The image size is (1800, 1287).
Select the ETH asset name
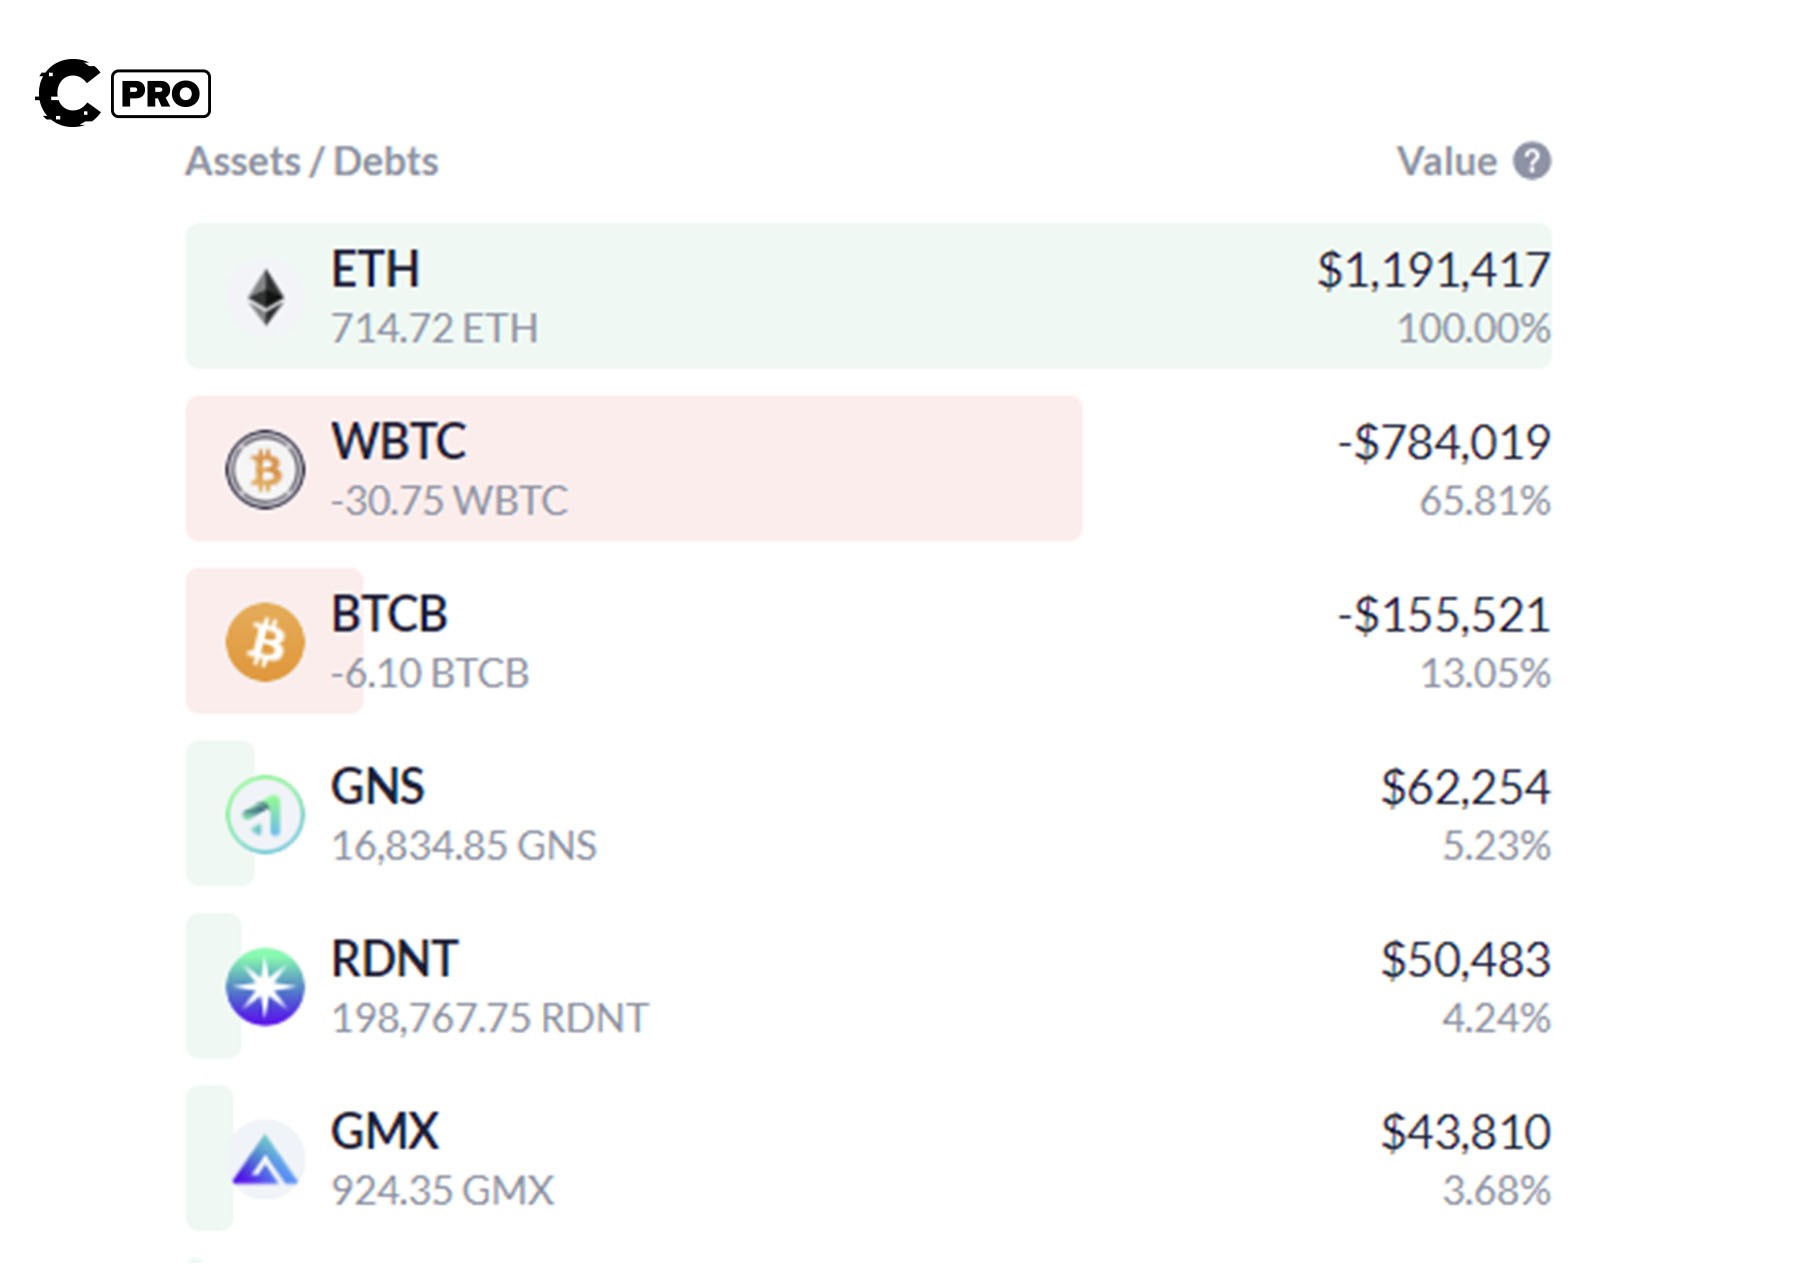tap(375, 269)
